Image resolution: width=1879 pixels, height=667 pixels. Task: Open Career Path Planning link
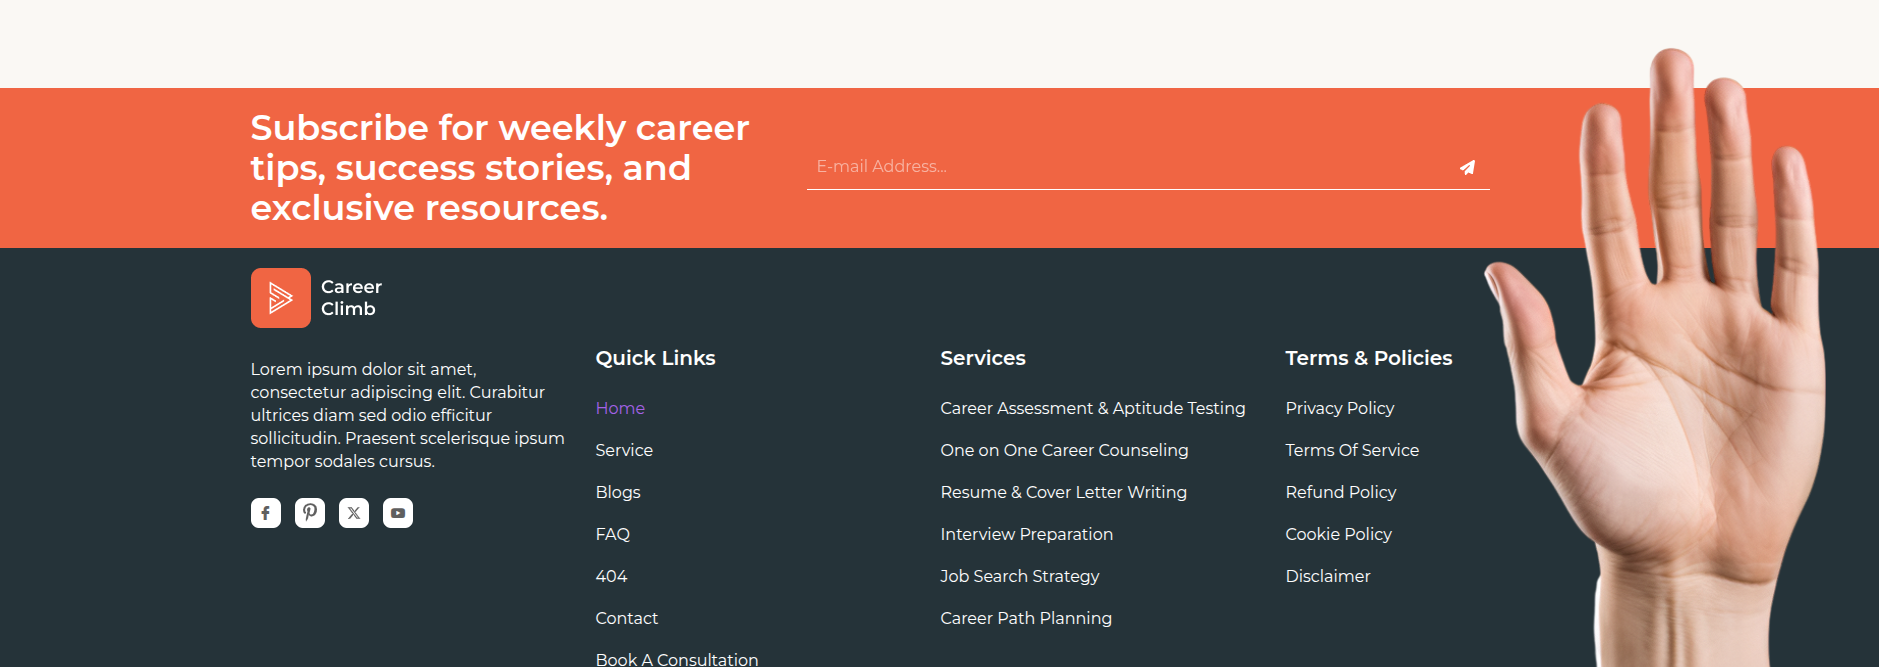pos(1026,618)
